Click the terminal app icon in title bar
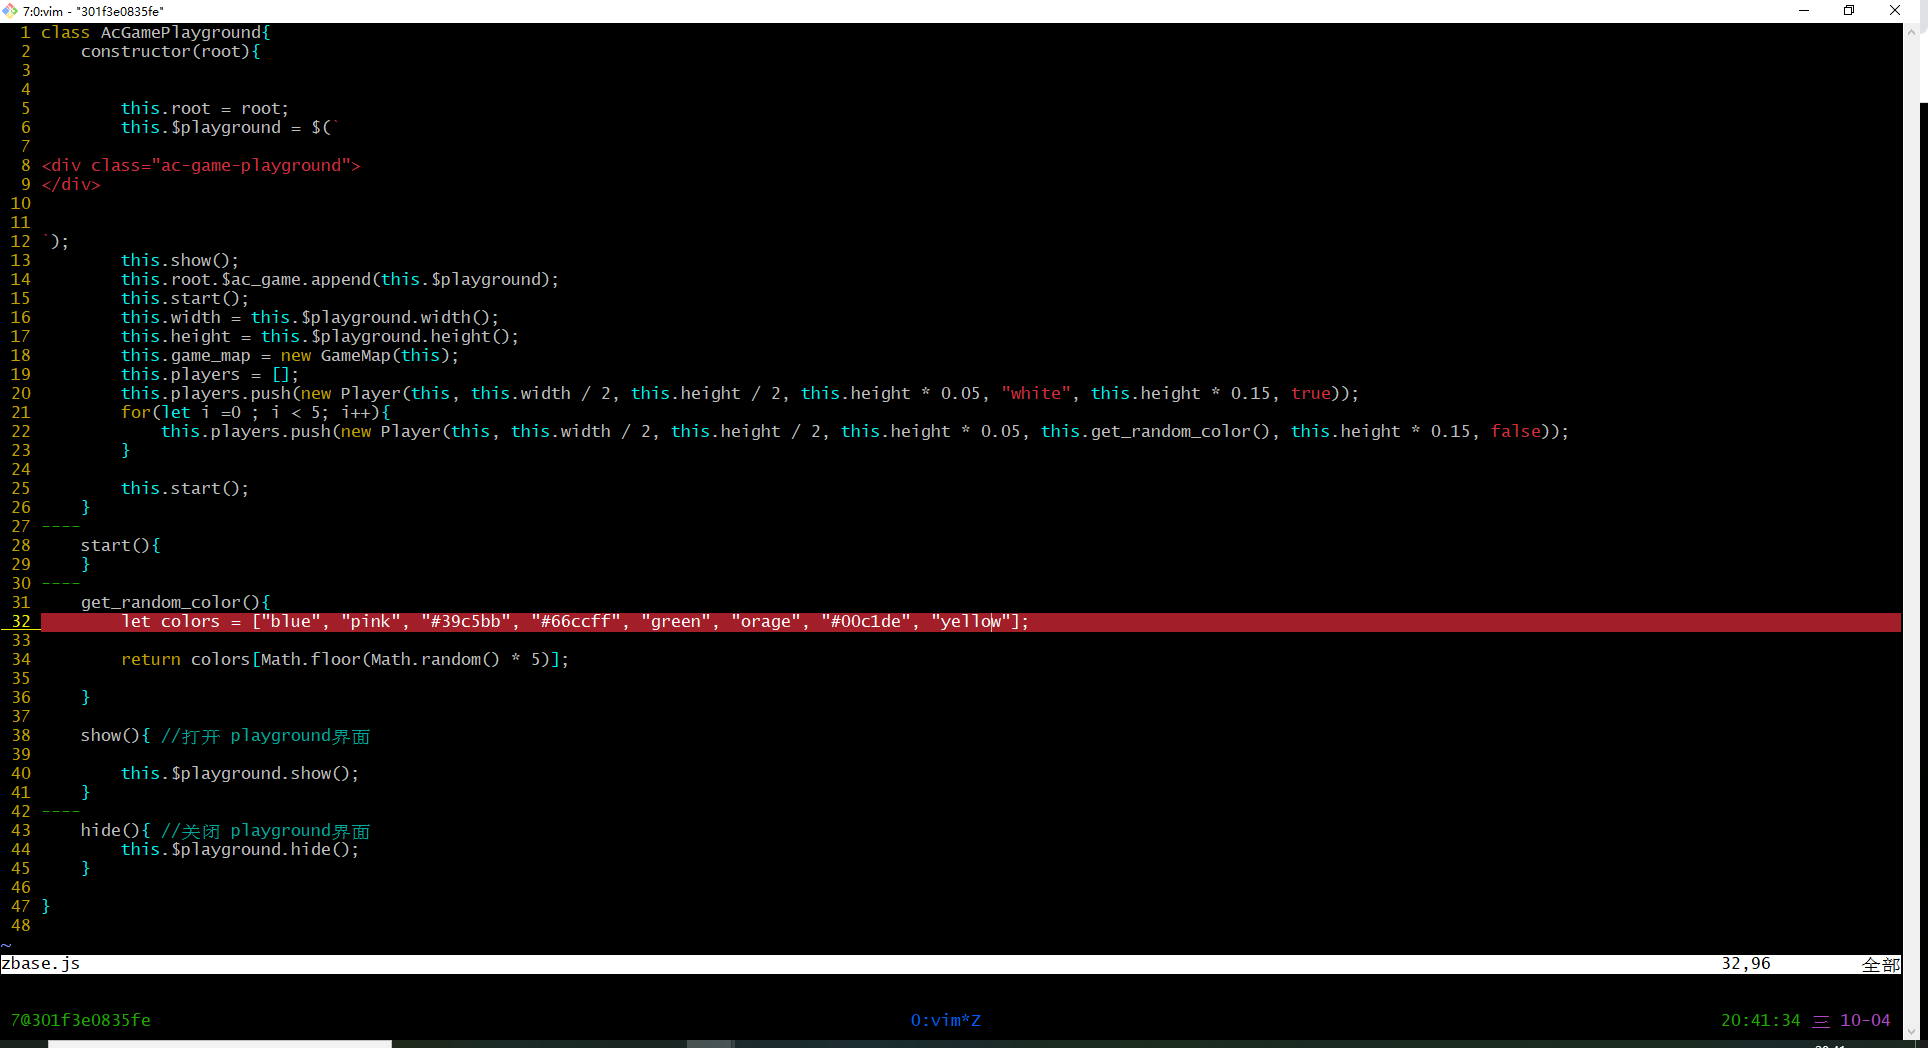 pyautogui.click(x=10, y=11)
